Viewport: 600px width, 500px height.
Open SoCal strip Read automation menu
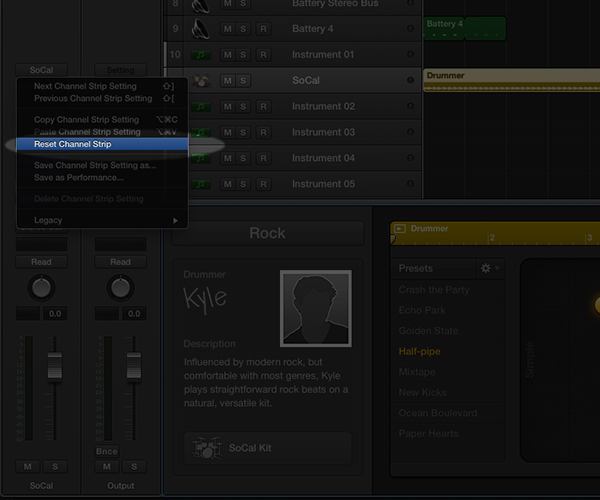[41, 262]
